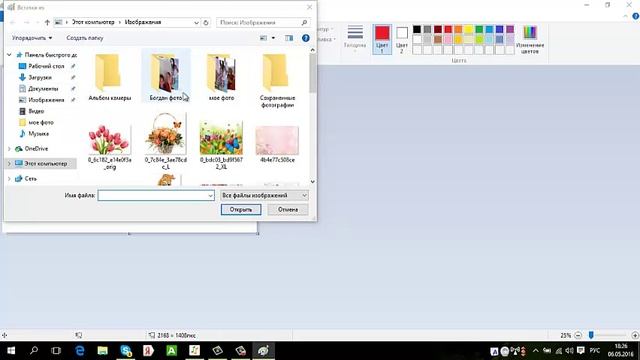
Task: Click Paint's zoom in plus button
Action: click(x=635, y=336)
